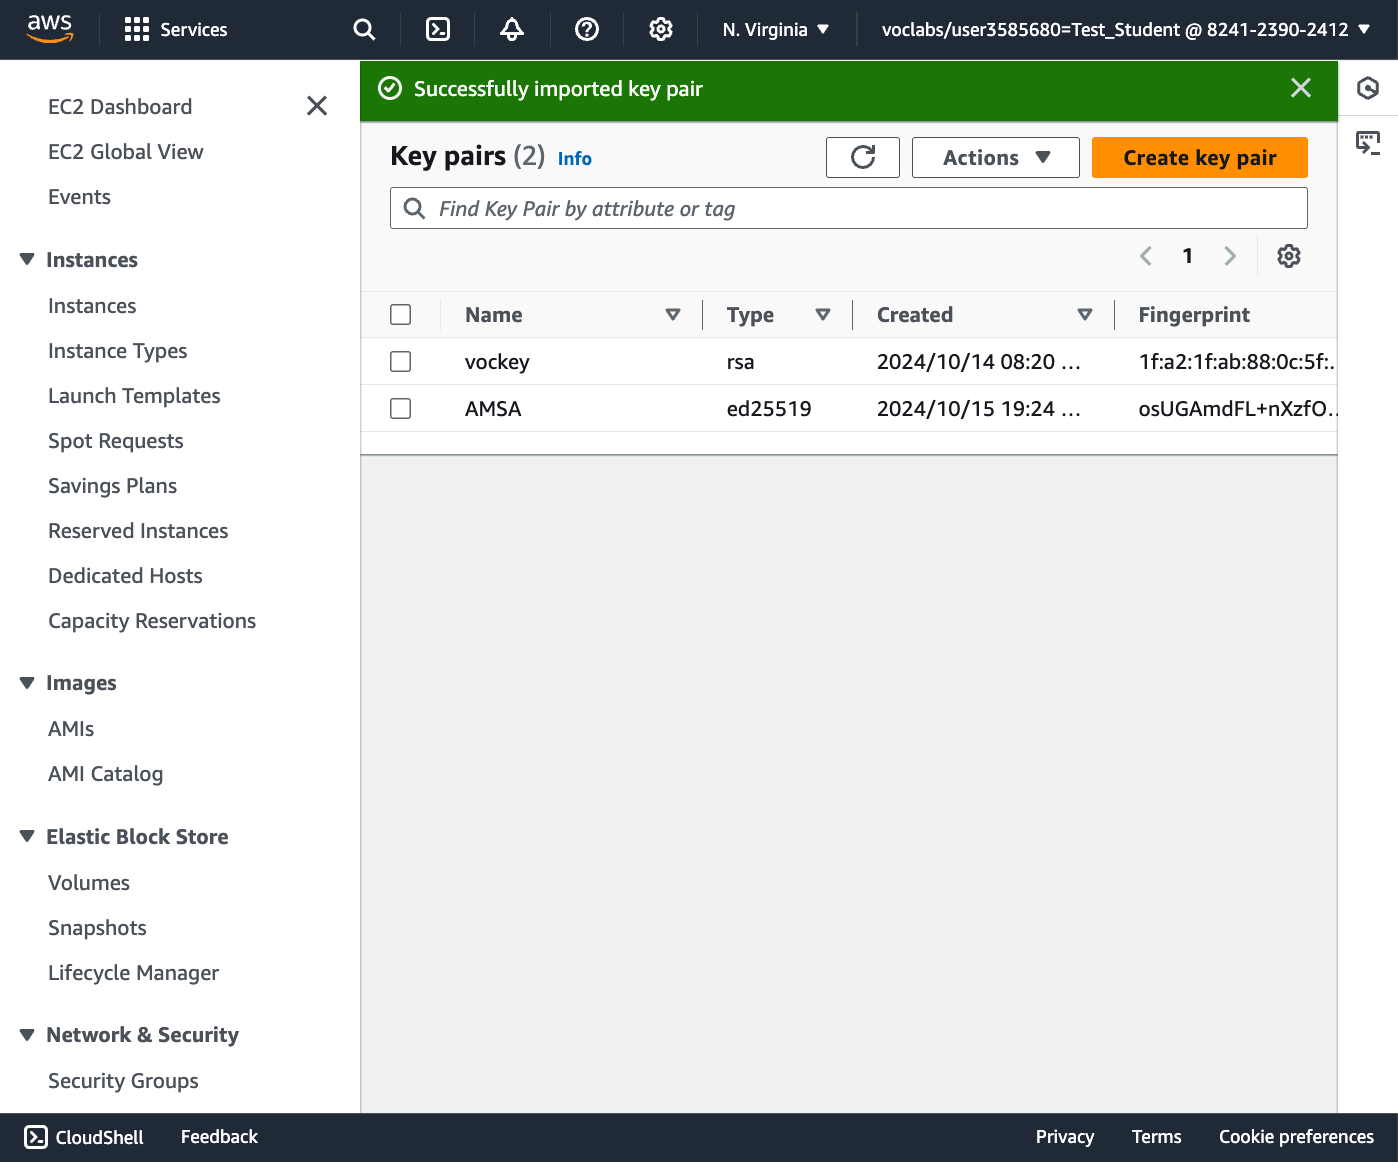This screenshot has width=1398, height=1162.
Task: Open EC2 Global View
Action: 126,152
